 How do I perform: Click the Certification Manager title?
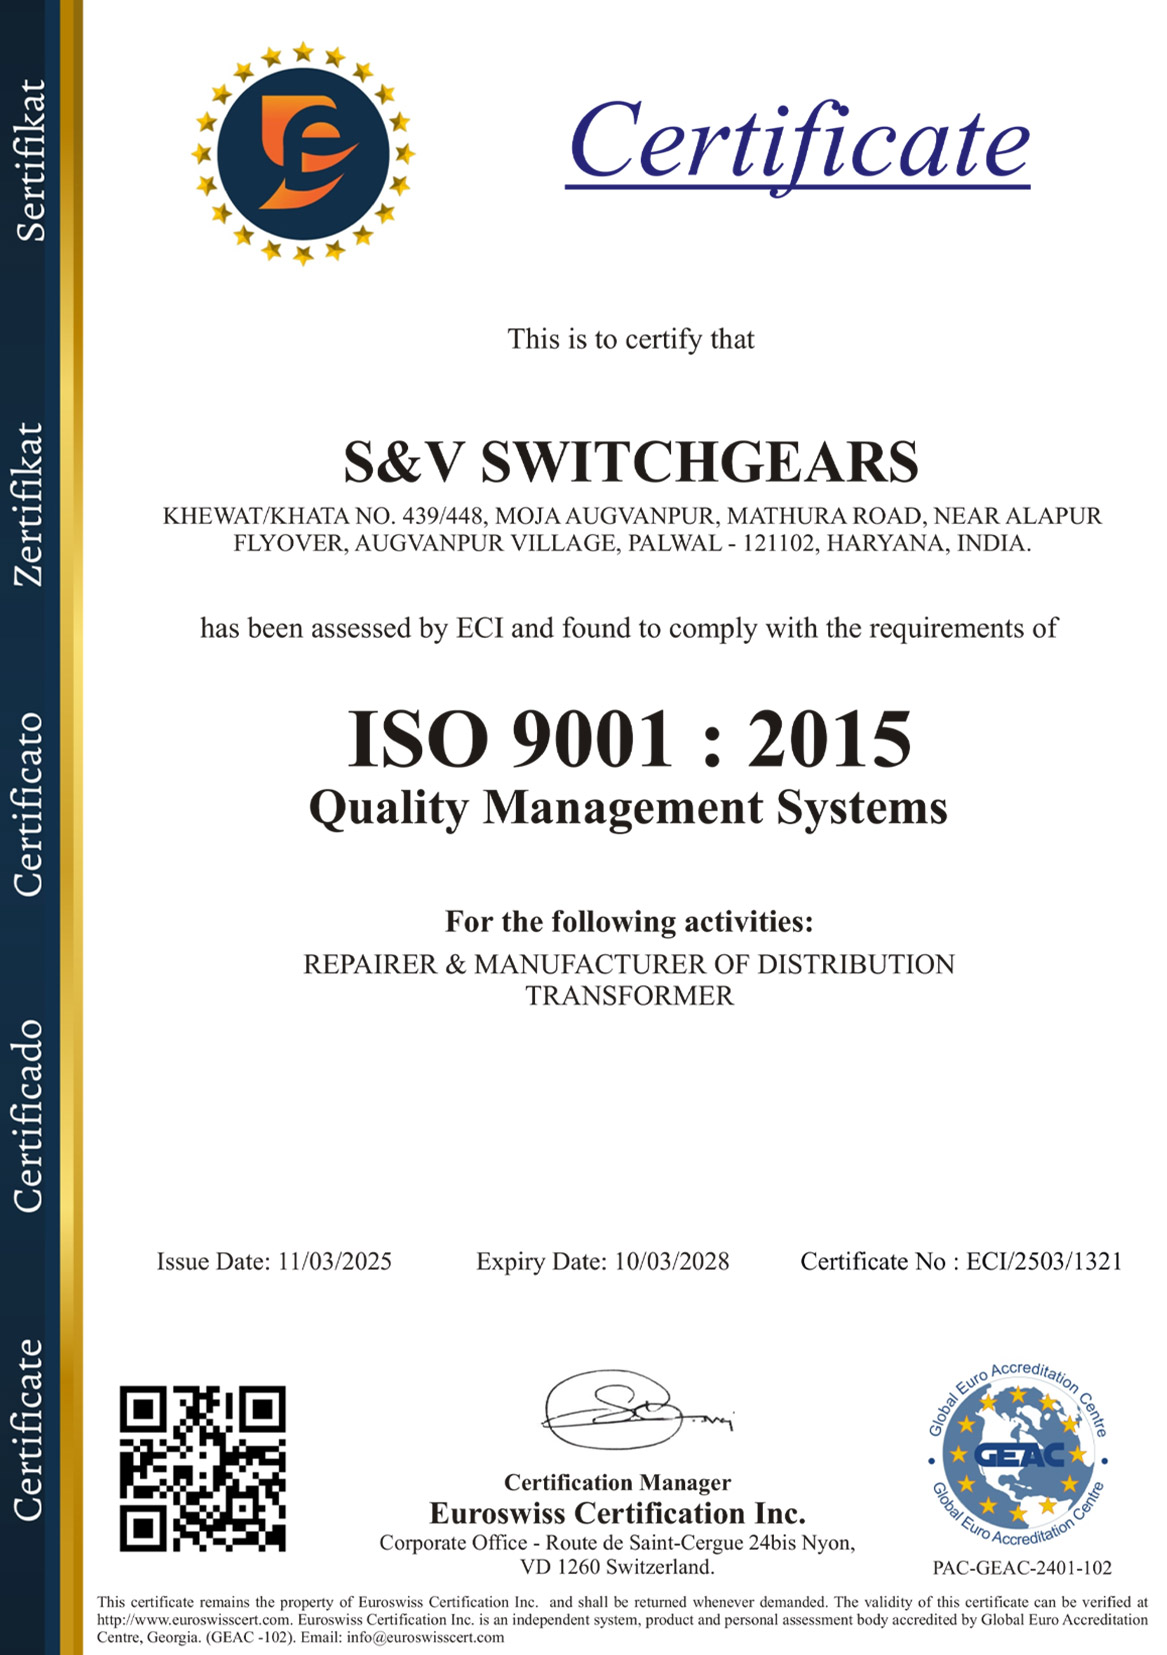click(617, 1482)
